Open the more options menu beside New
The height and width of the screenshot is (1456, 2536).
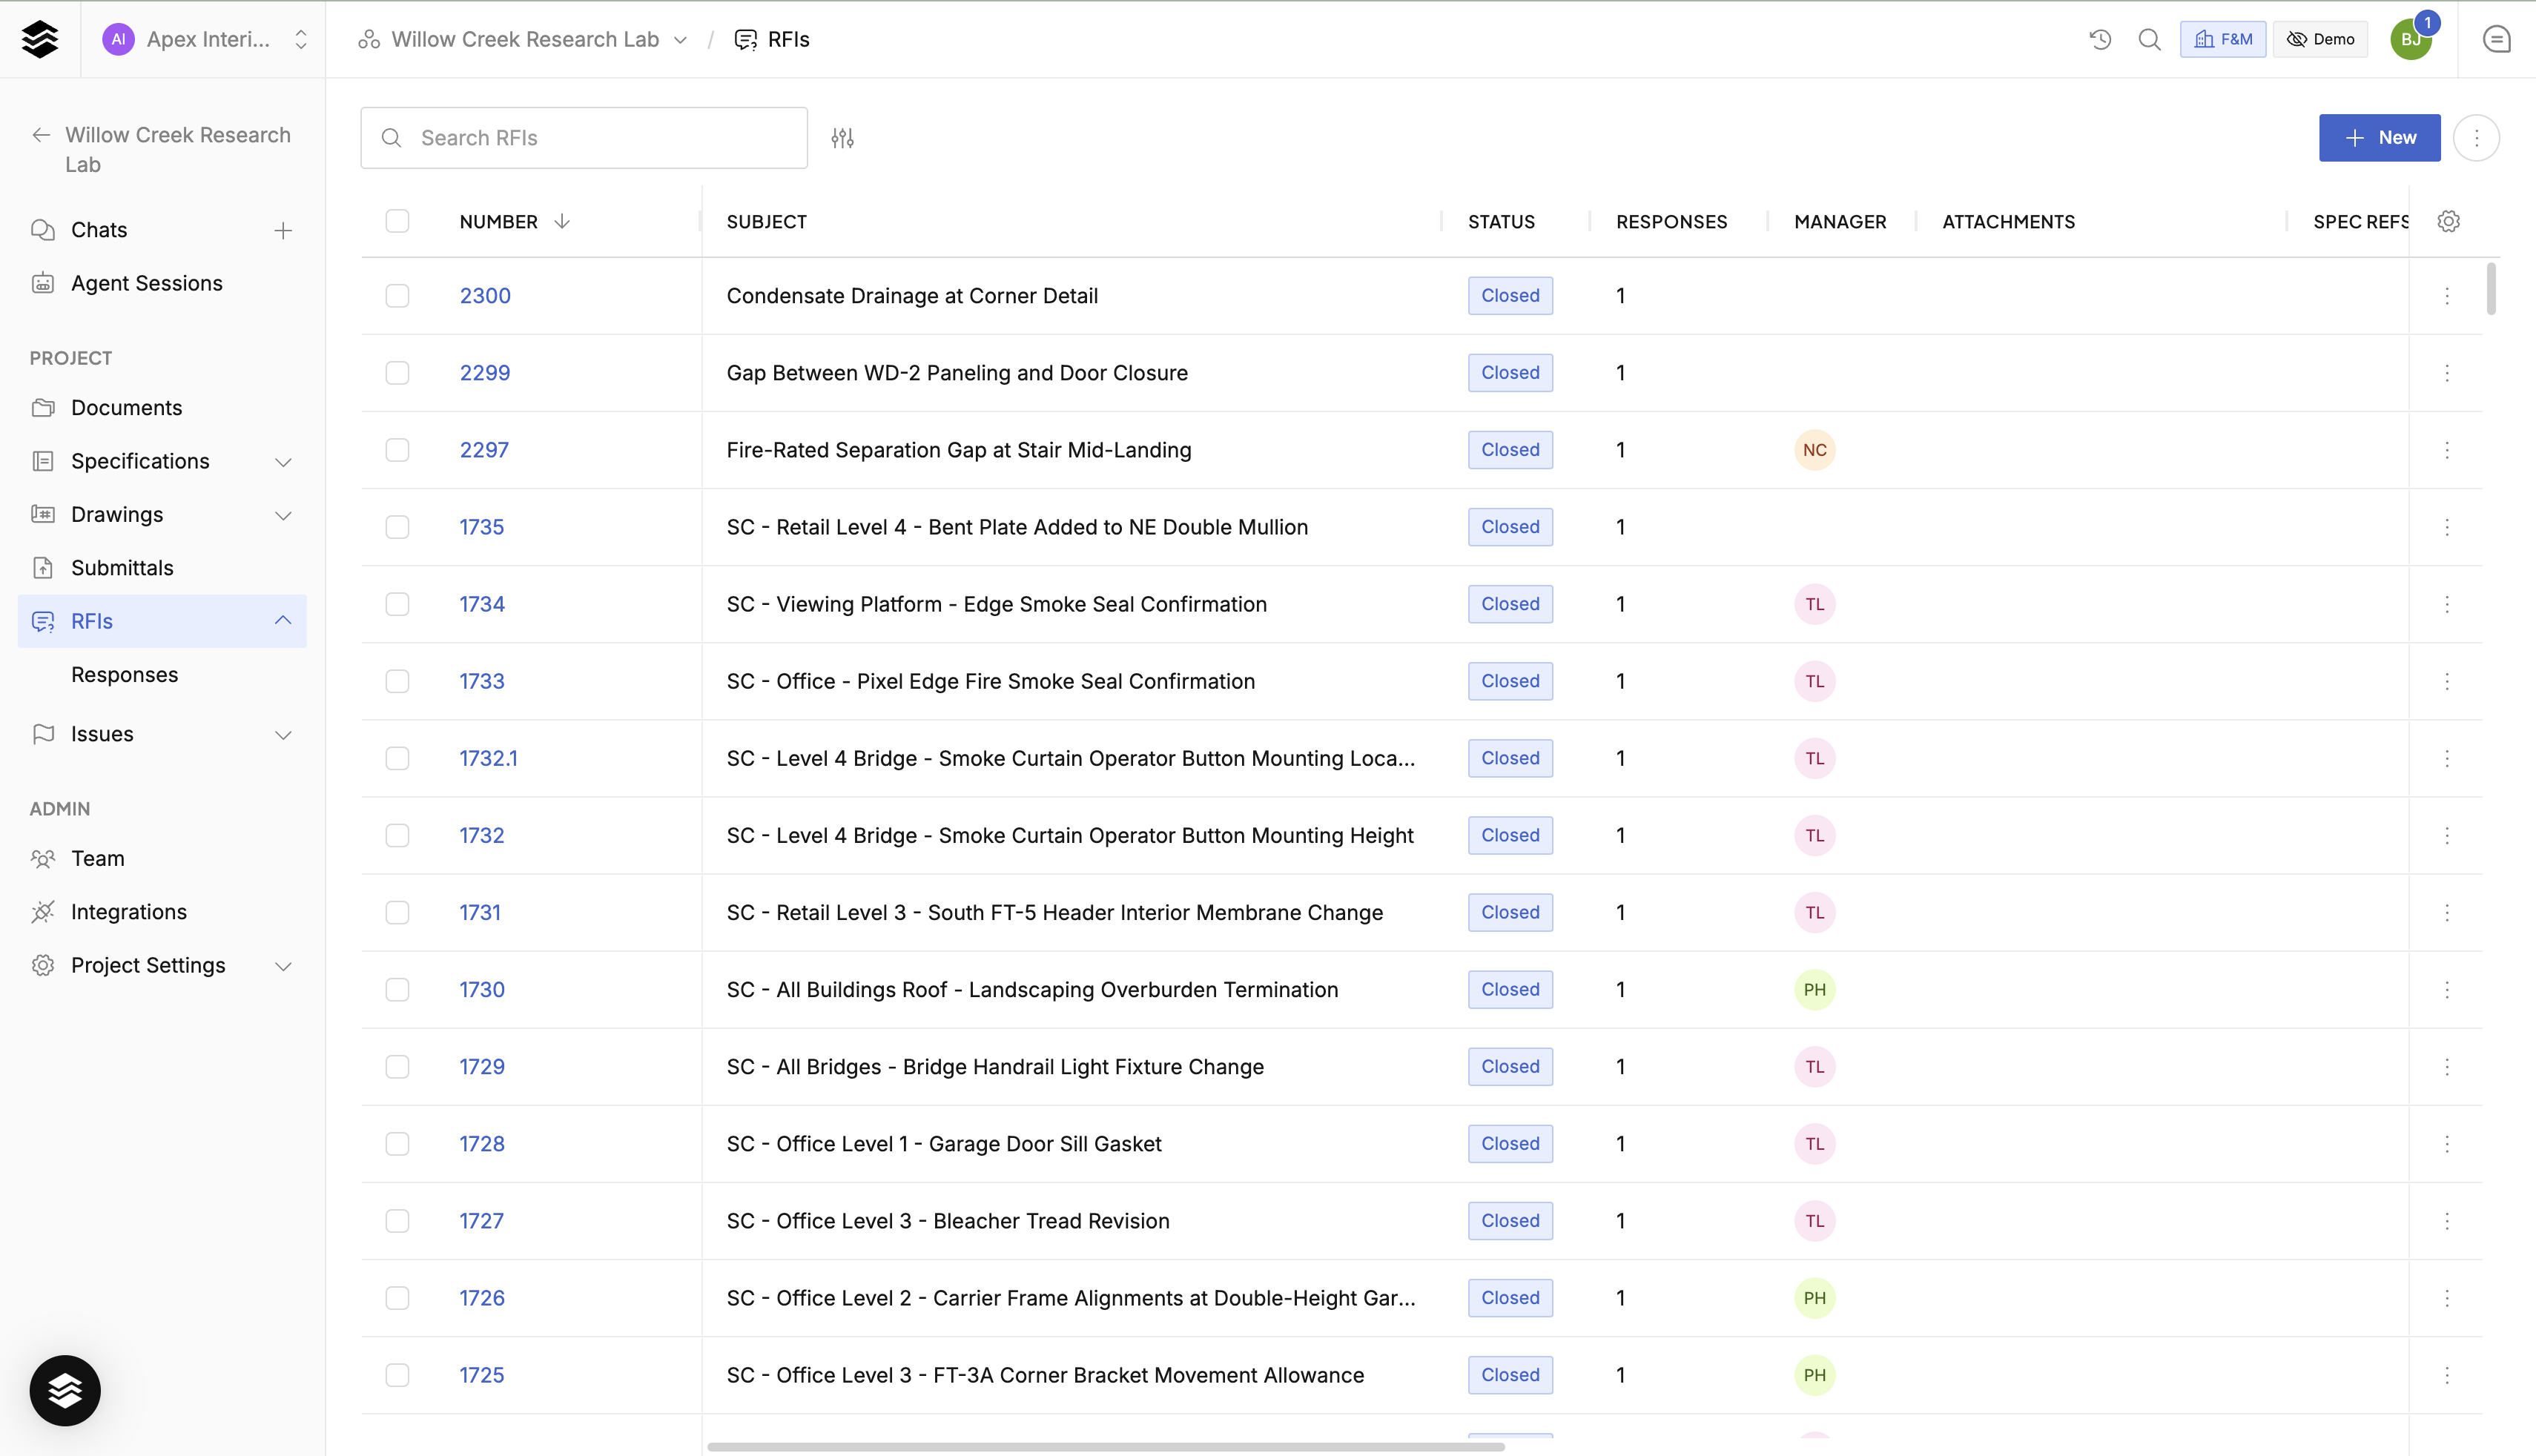pos(2476,138)
